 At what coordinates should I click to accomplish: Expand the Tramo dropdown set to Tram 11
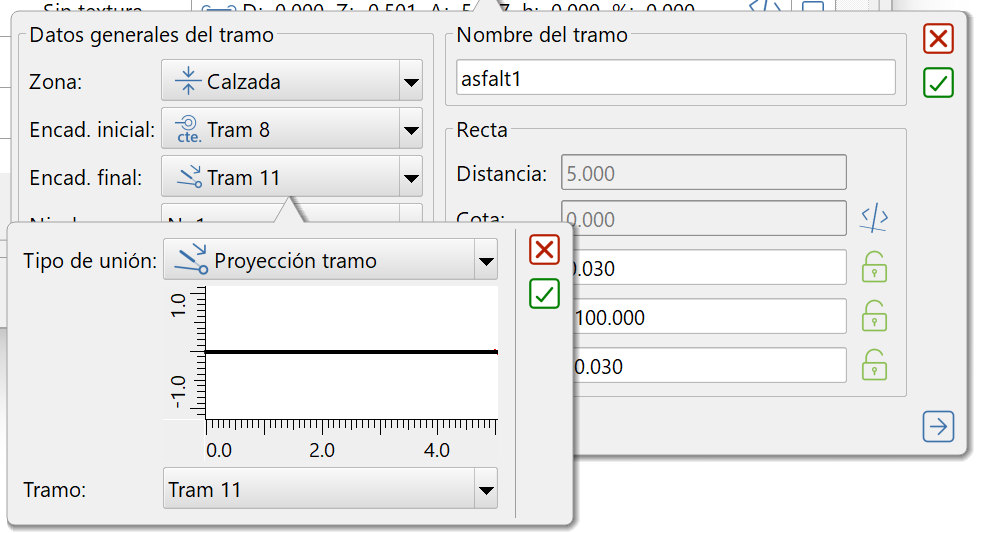[x=485, y=490]
